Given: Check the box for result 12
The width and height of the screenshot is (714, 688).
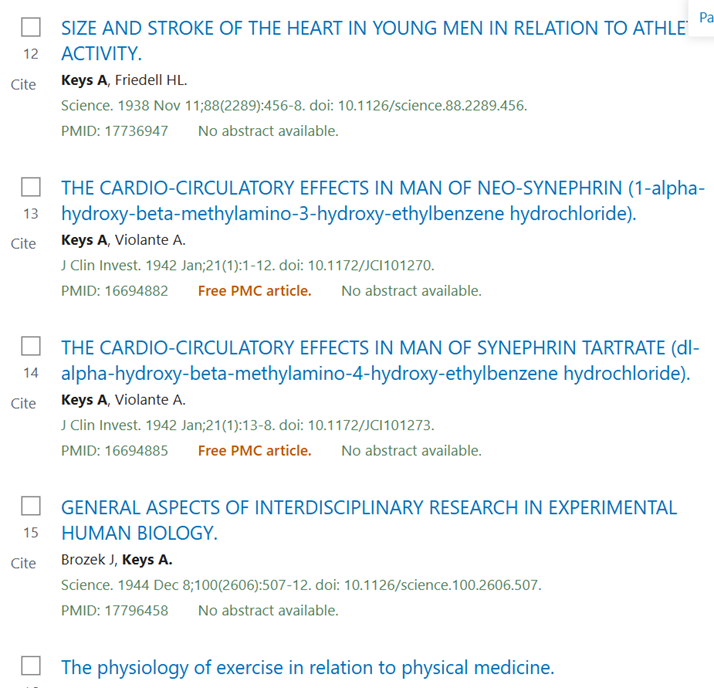Looking at the screenshot, I should (31, 27).
